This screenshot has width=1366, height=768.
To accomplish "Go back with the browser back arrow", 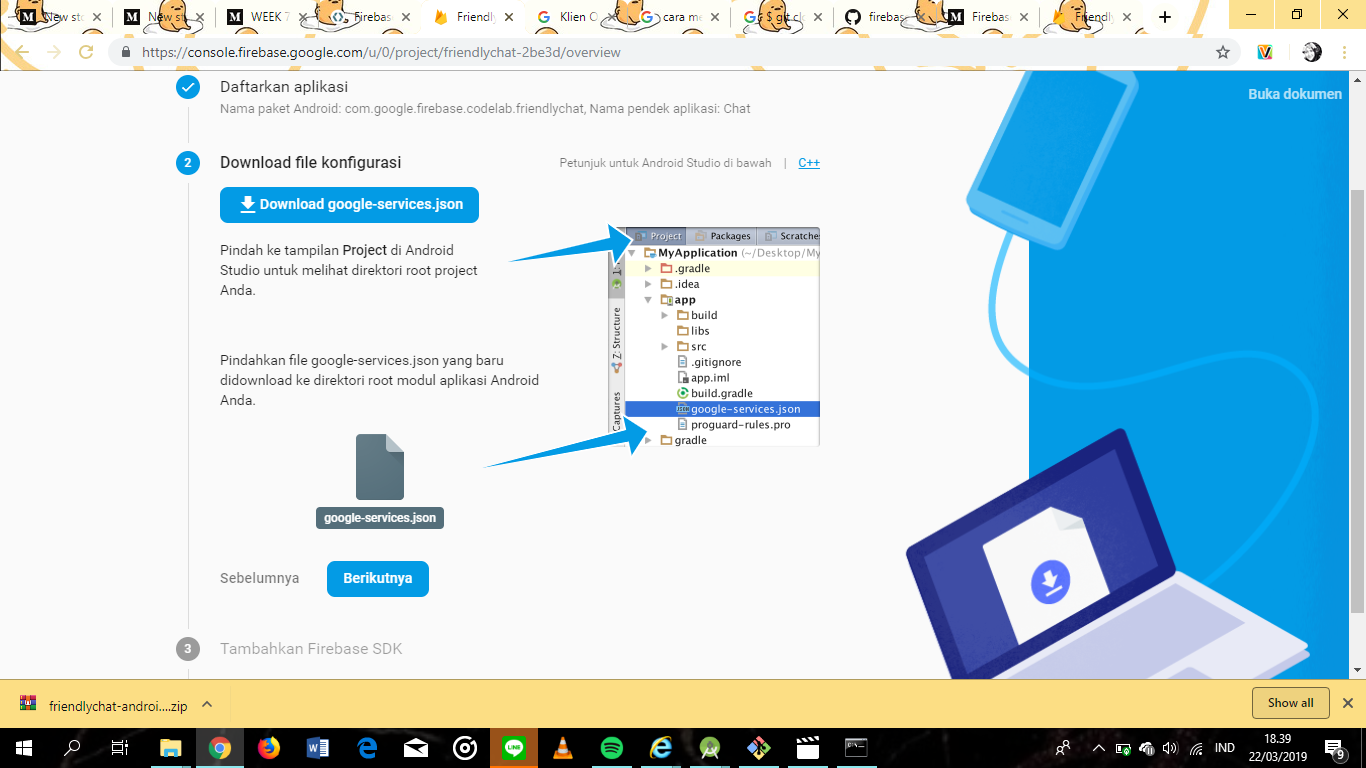I will click(22, 52).
